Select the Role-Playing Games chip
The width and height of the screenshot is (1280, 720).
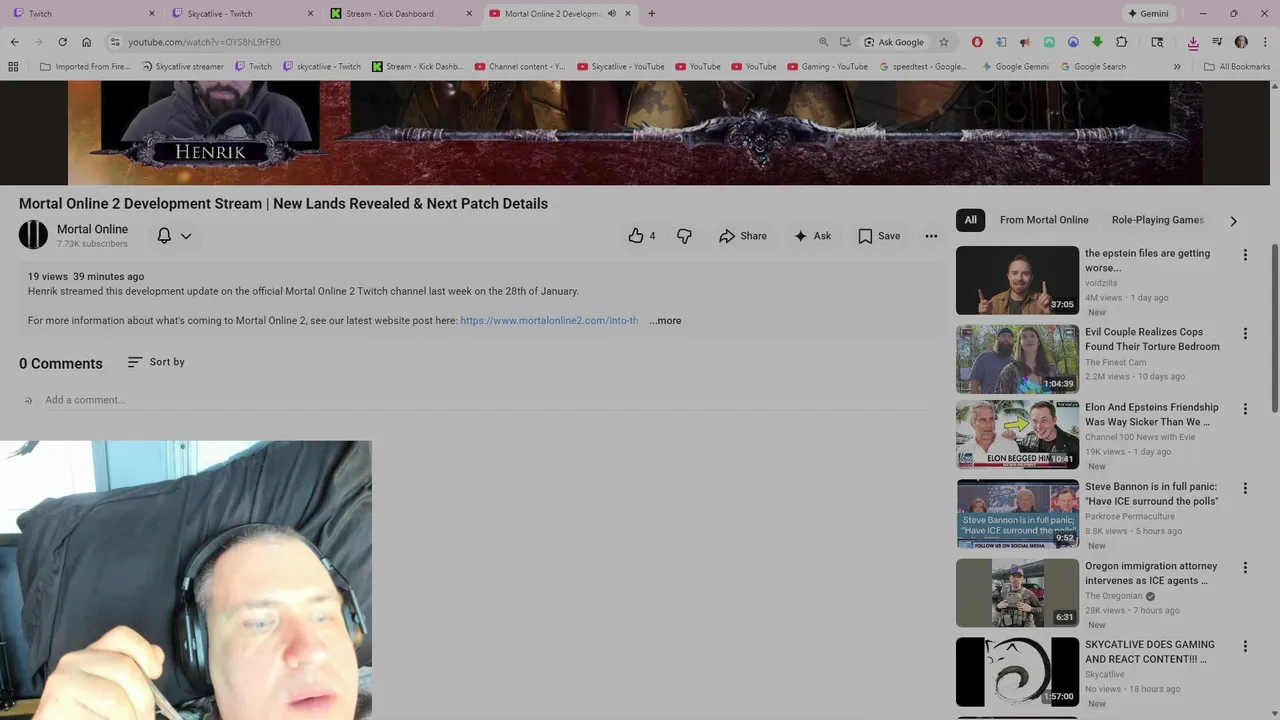pyautogui.click(x=1158, y=220)
